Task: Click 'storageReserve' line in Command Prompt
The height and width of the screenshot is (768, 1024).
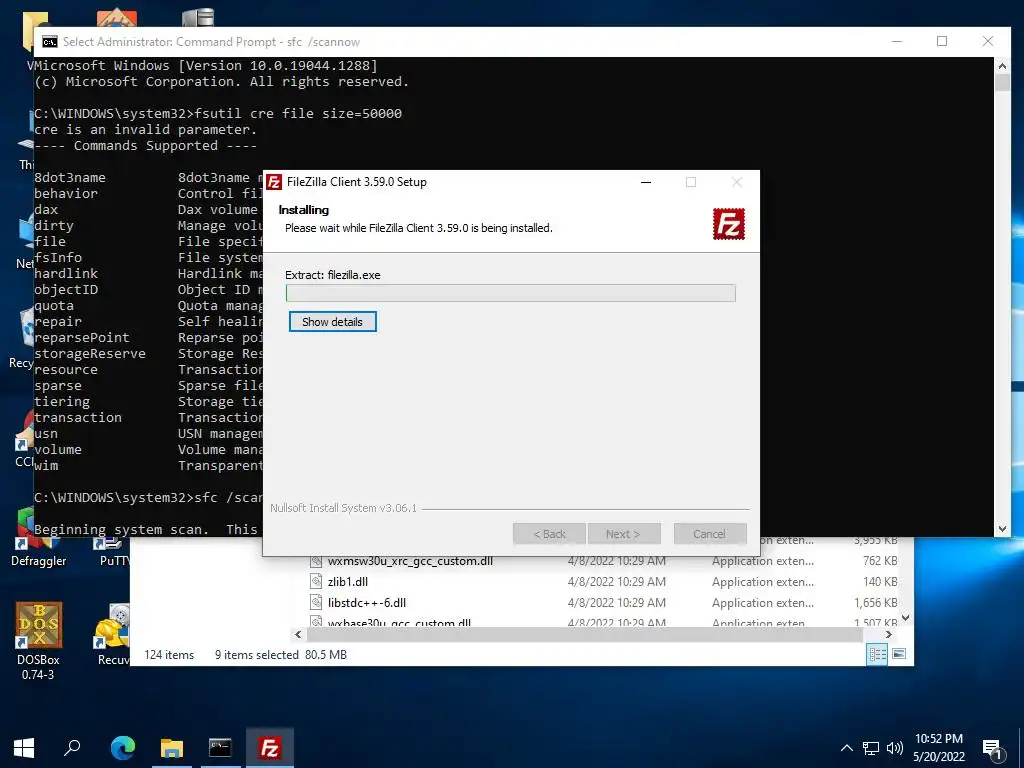Action: coord(90,354)
